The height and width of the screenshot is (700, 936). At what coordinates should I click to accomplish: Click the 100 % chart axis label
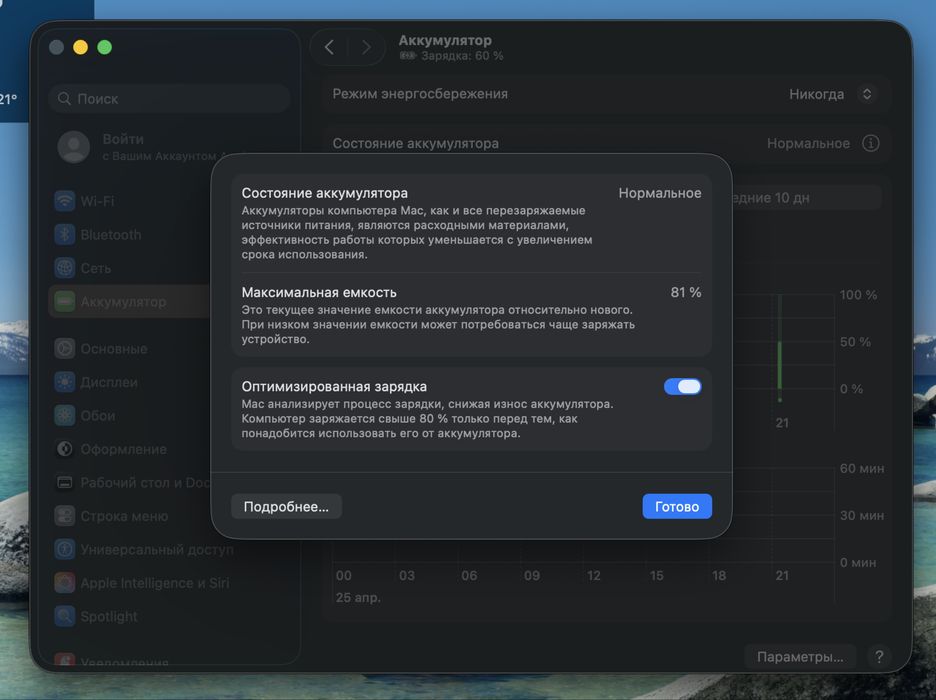click(858, 295)
